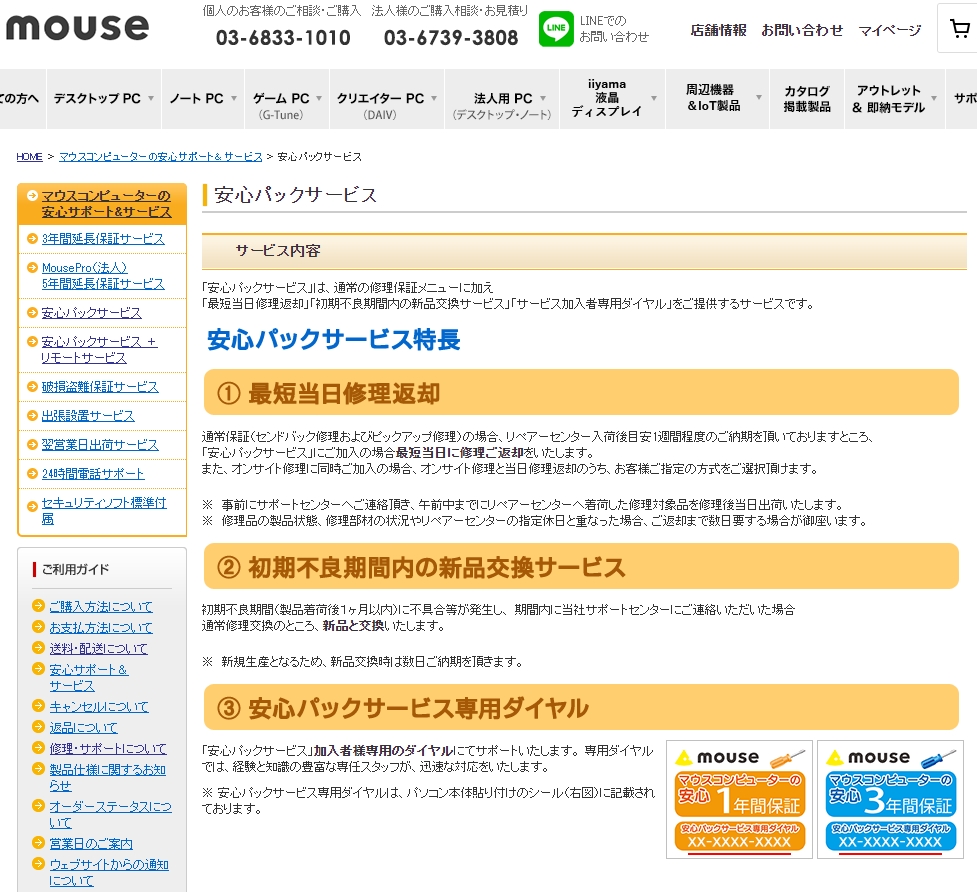The height and width of the screenshot is (892, 977).
Task: Open the 返品について guide link
Action: tap(83, 727)
